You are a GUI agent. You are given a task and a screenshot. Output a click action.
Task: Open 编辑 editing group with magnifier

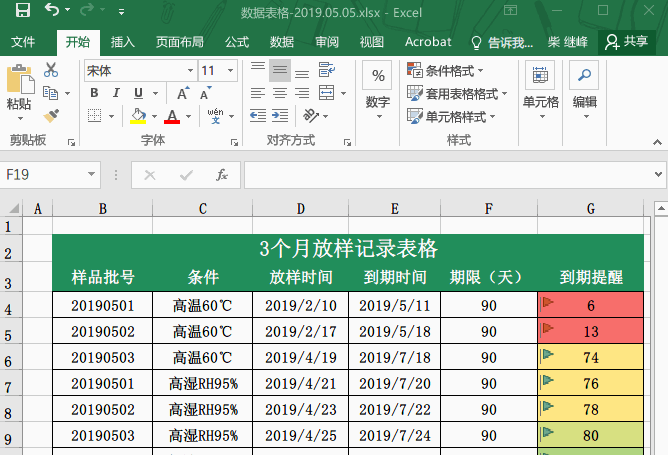pos(584,90)
